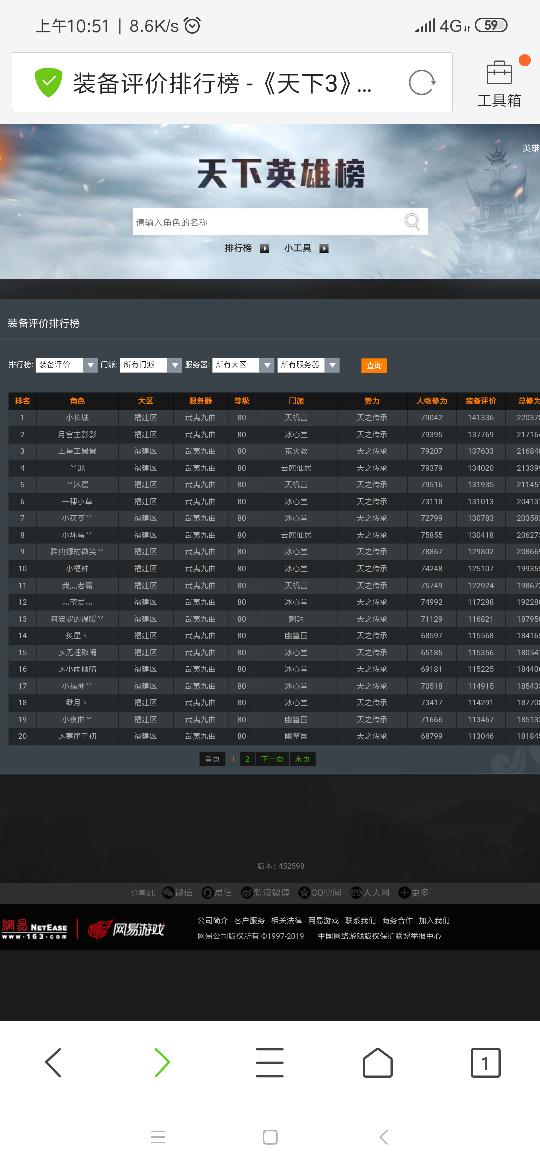Open the 相关法律 footer link
Screen dimensions: 540x1170
click(x=286, y=921)
